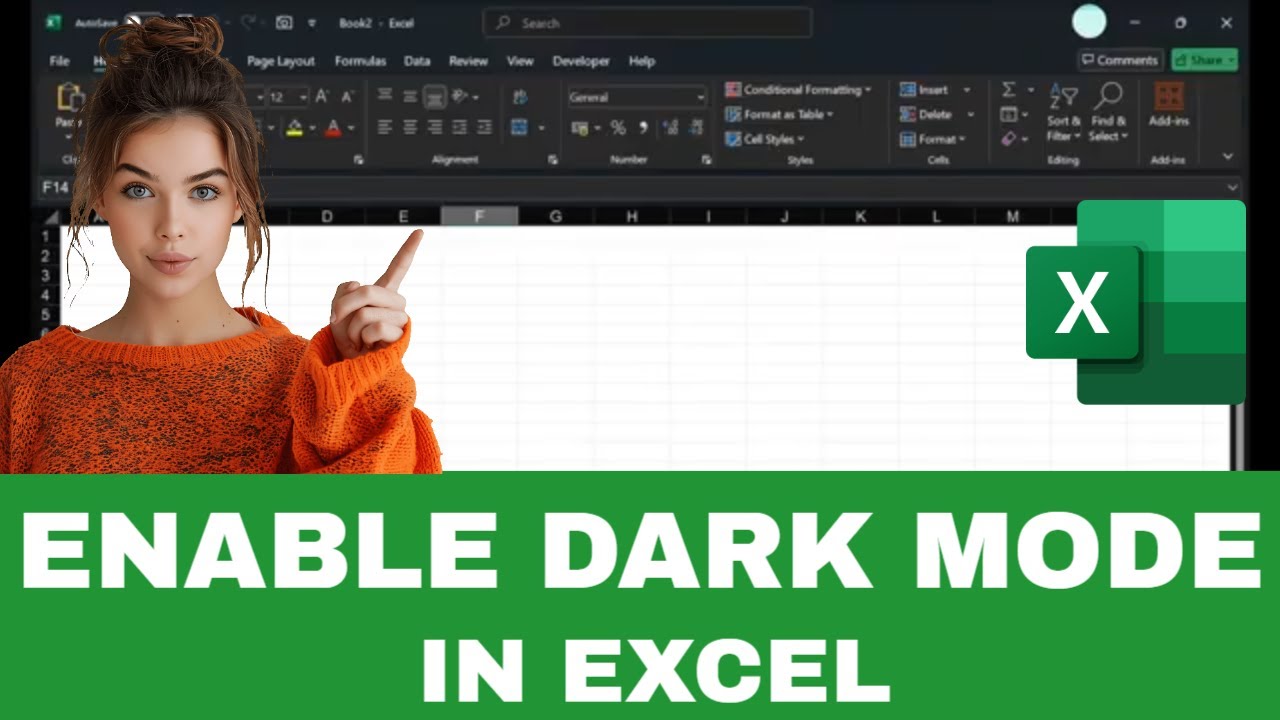Screen dimensions: 1280x720
Task: Center text horizontally in the ribbon
Action: (x=409, y=127)
